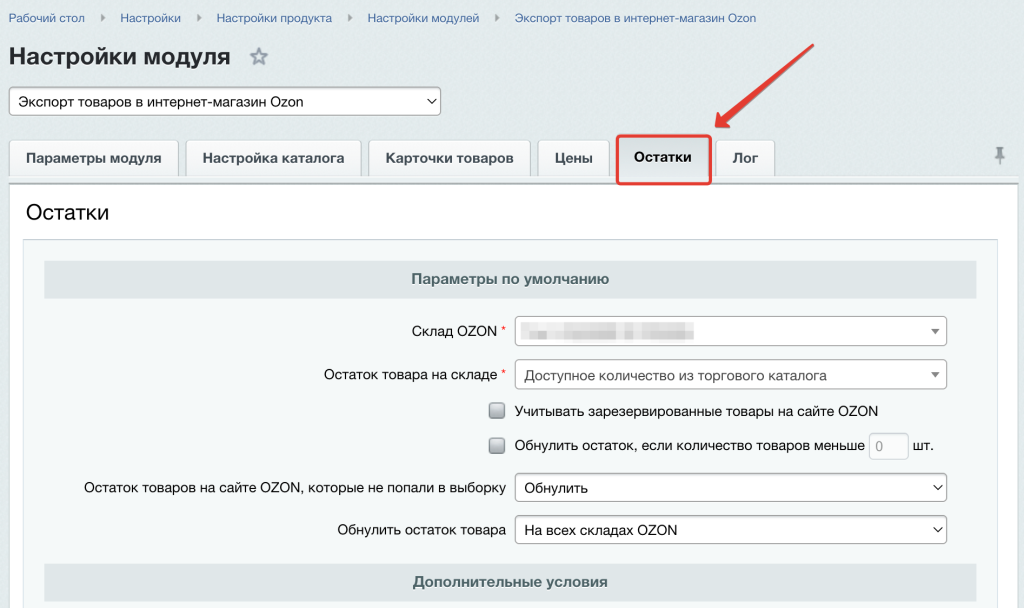Check 'Обнулить остаток, если количество товаров меньше'
1024x608 pixels.
[497, 445]
